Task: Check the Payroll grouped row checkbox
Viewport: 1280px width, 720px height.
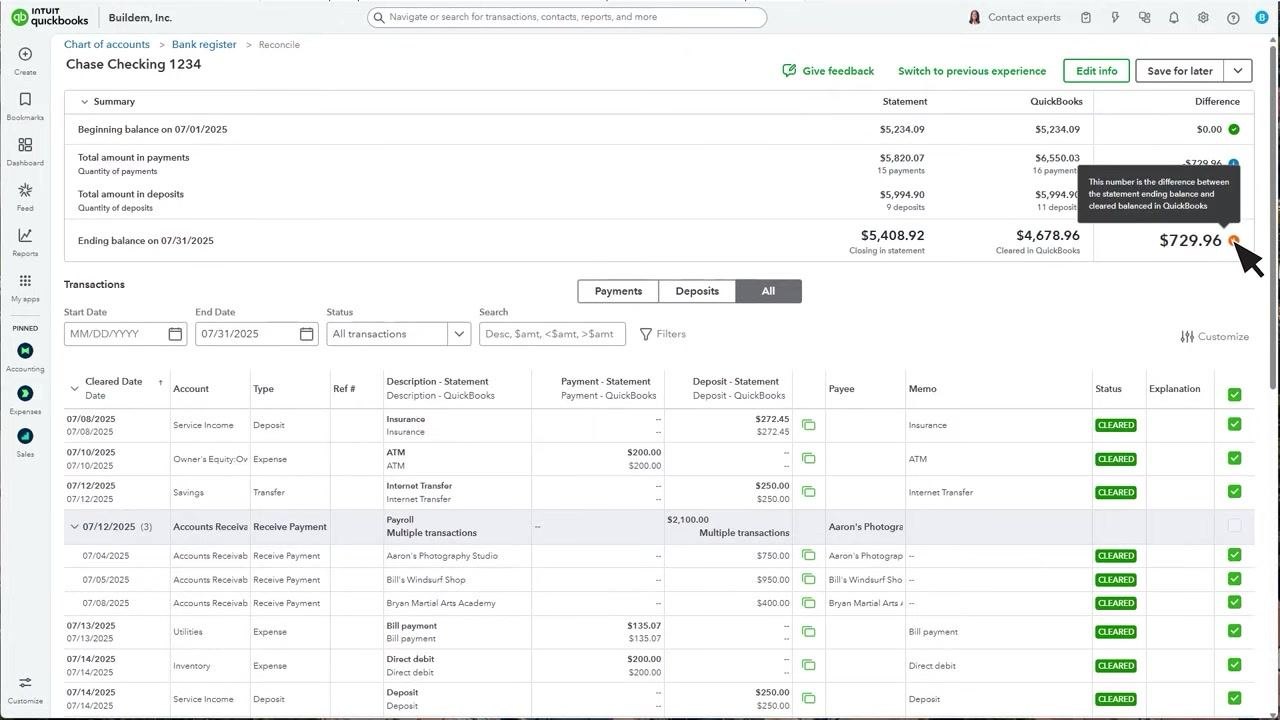Action: pyautogui.click(x=1234, y=525)
